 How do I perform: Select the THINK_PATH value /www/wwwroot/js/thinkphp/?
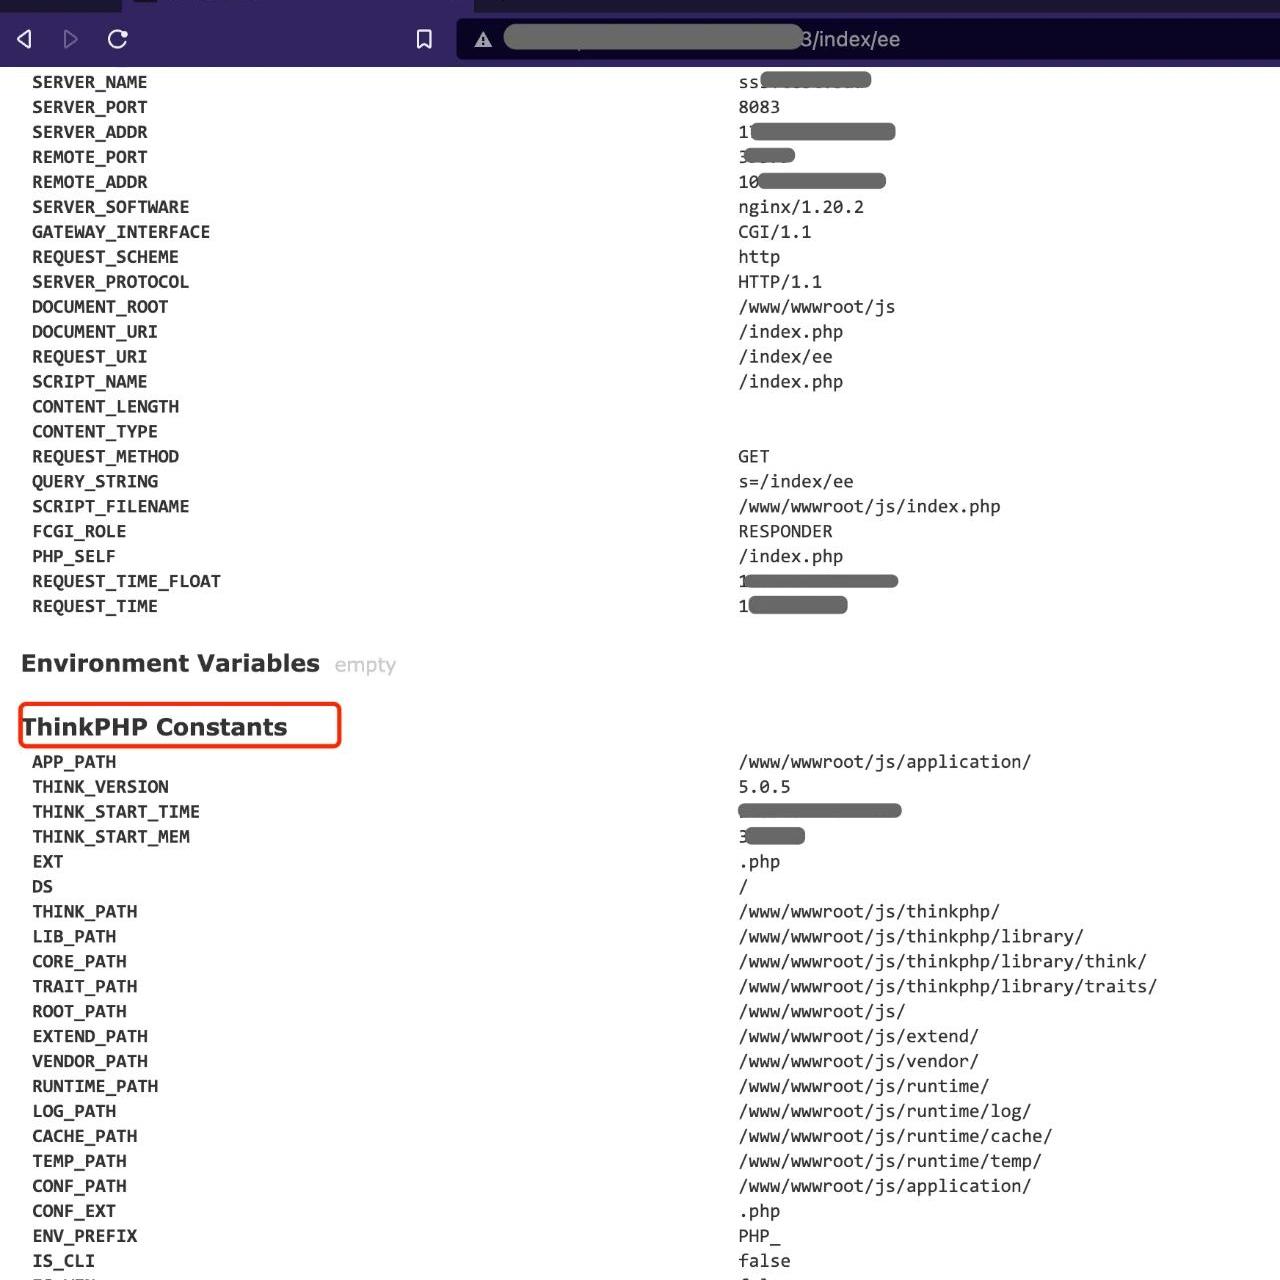click(869, 912)
